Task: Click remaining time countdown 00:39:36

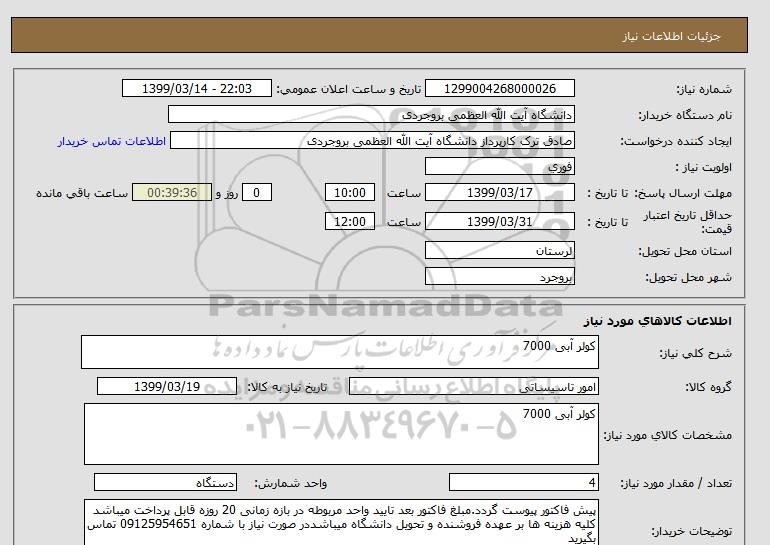Action: pyautogui.click(x=172, y=192)
